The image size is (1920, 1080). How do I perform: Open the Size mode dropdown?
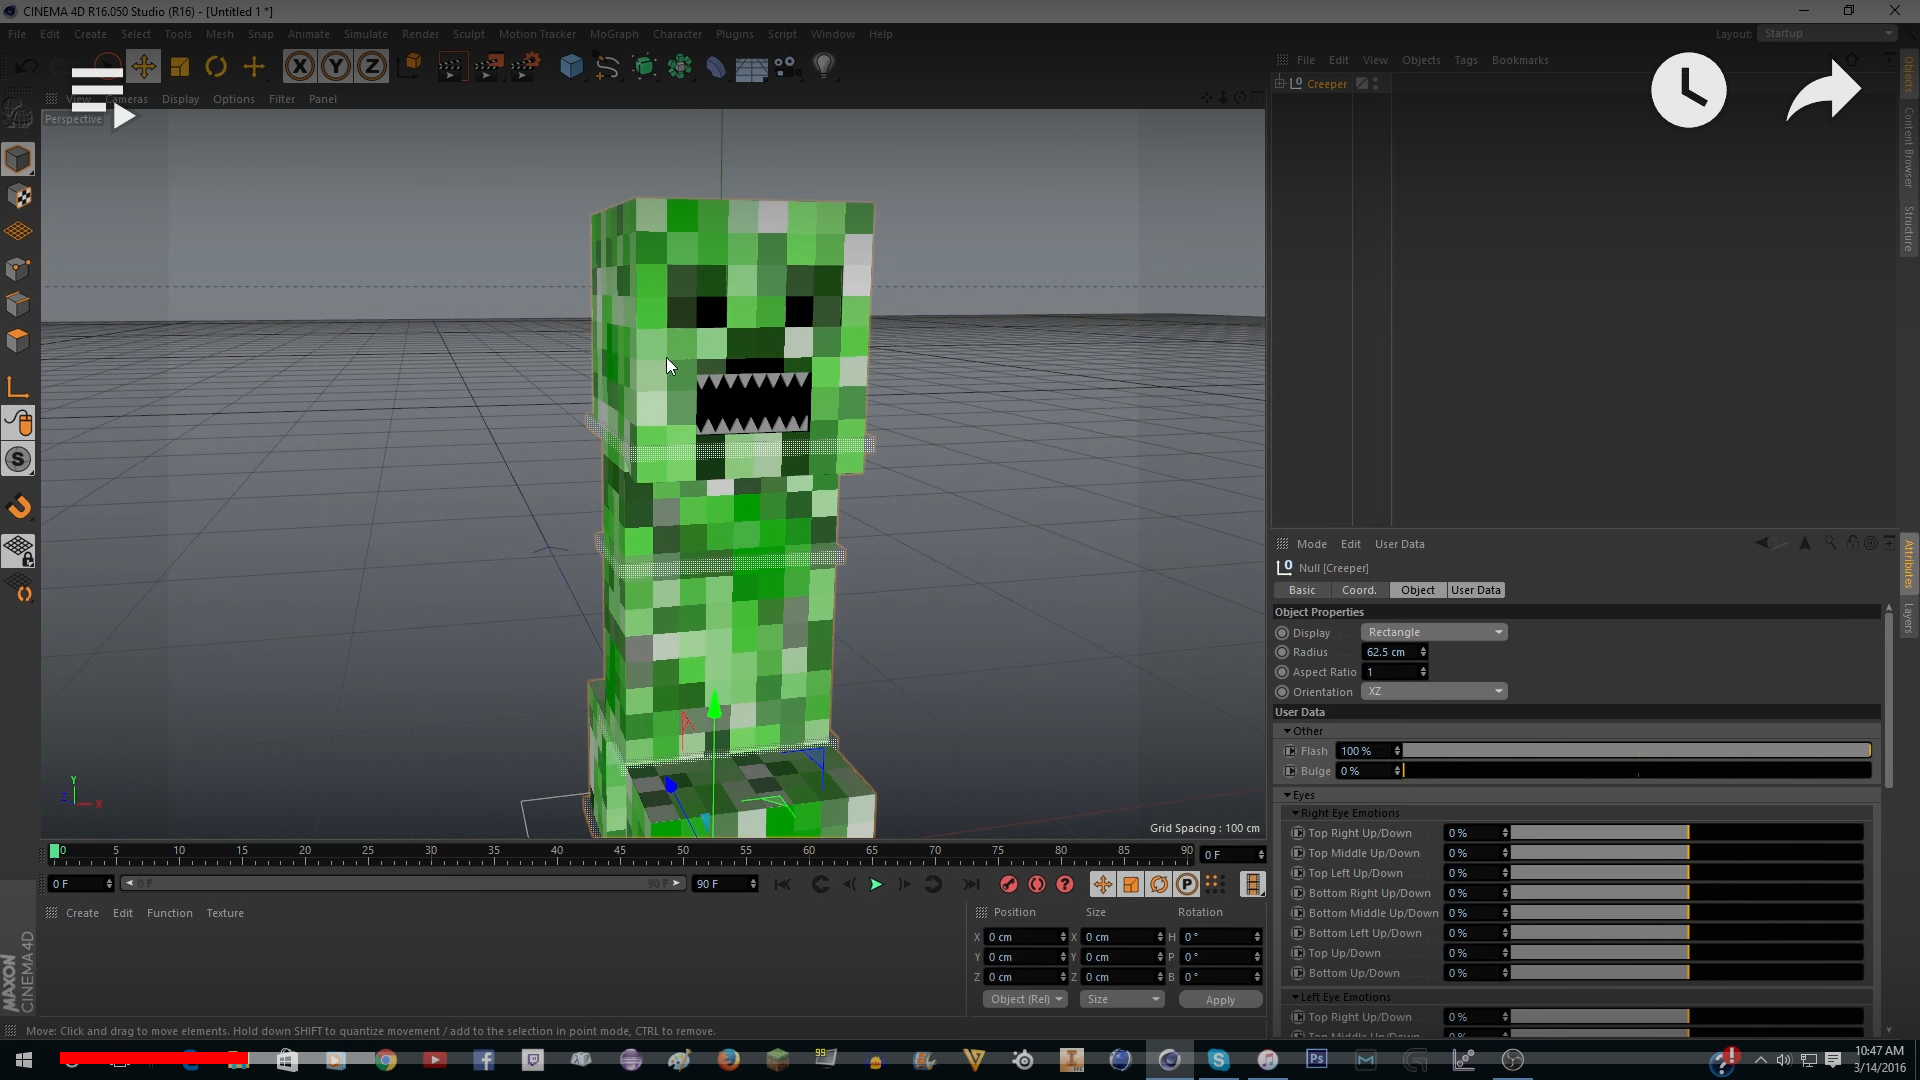1124,999
